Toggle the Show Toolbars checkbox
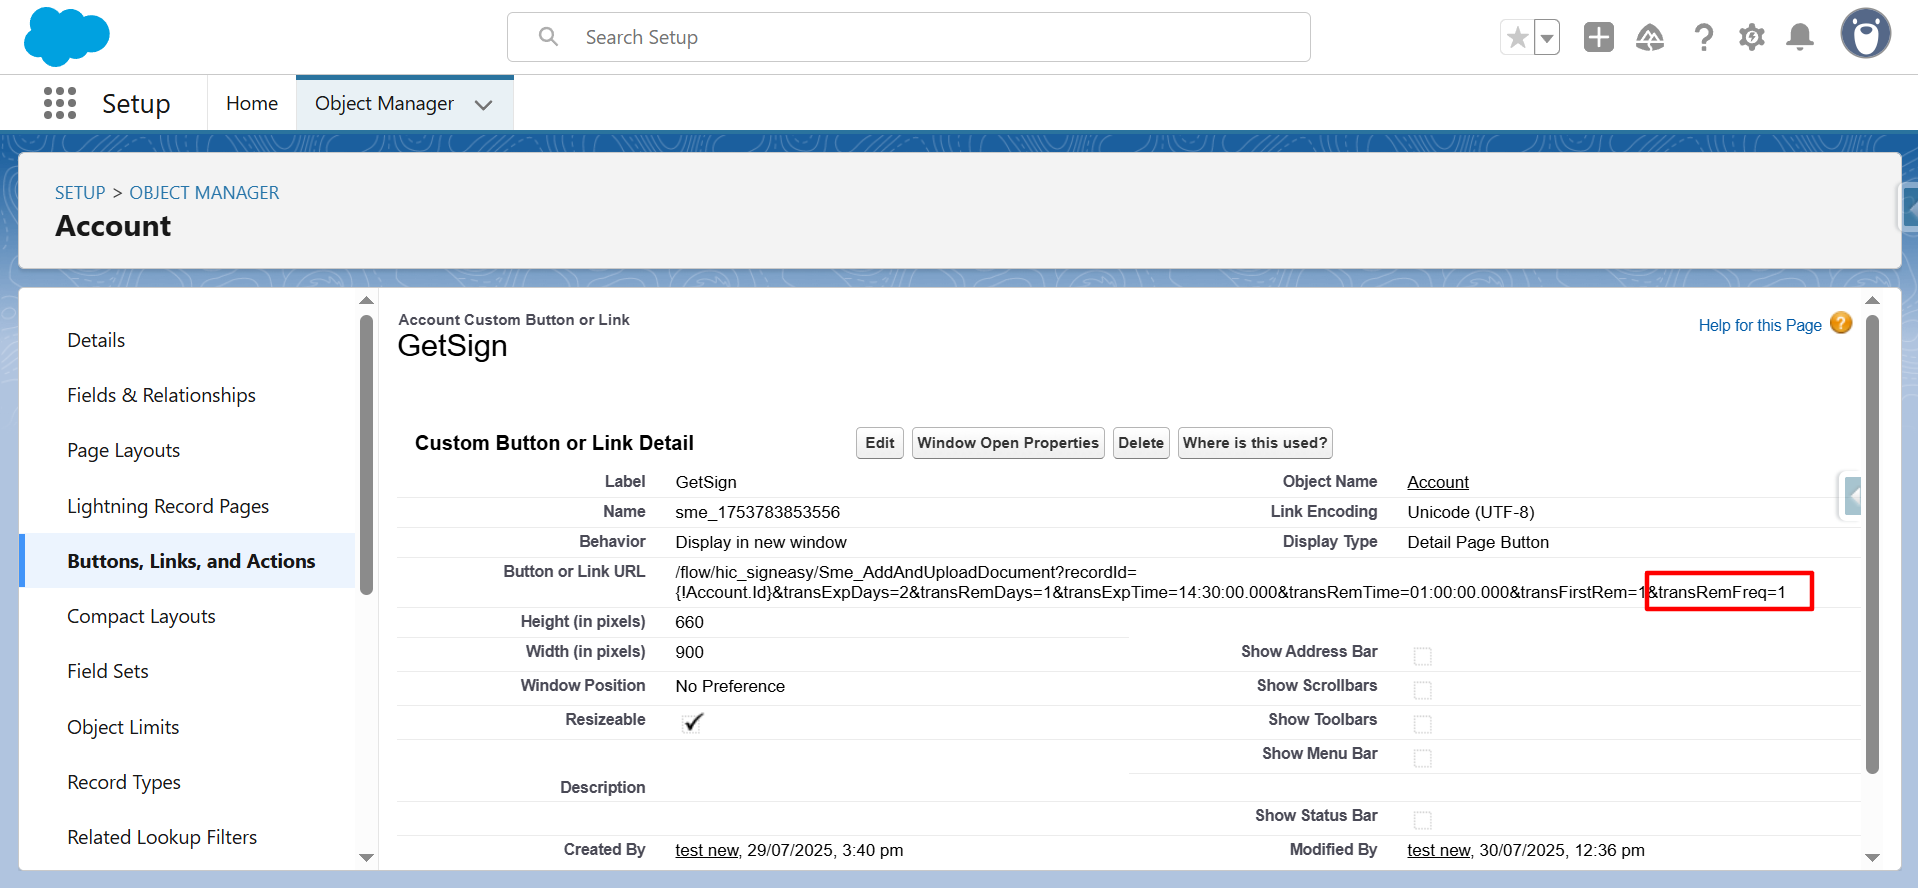1918x888 pixels. point(1423,724)
